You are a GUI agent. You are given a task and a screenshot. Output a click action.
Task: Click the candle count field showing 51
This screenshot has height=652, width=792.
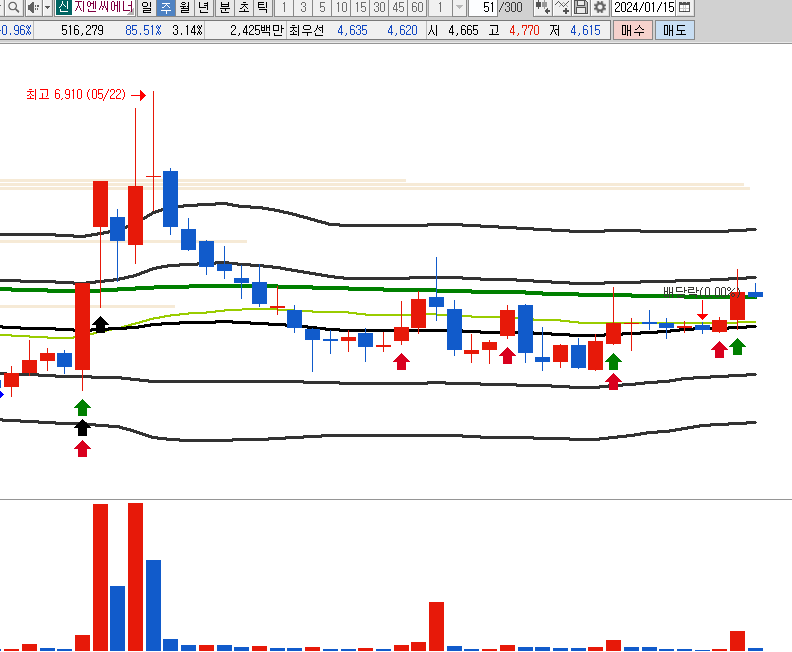tap(482, 8)
